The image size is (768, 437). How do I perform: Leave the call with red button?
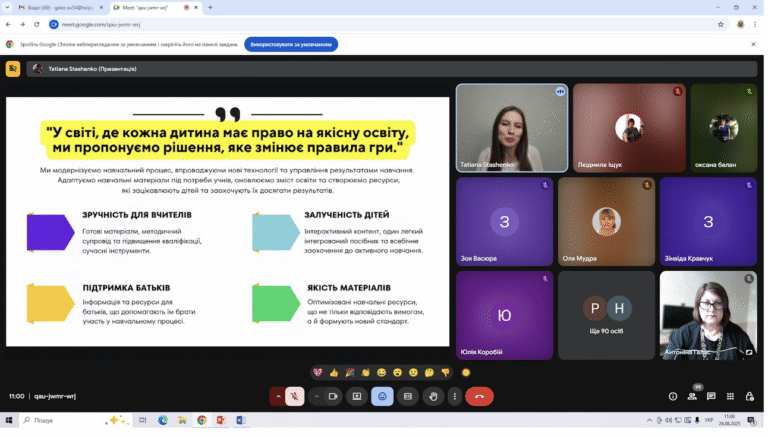(x=481, y=398)
